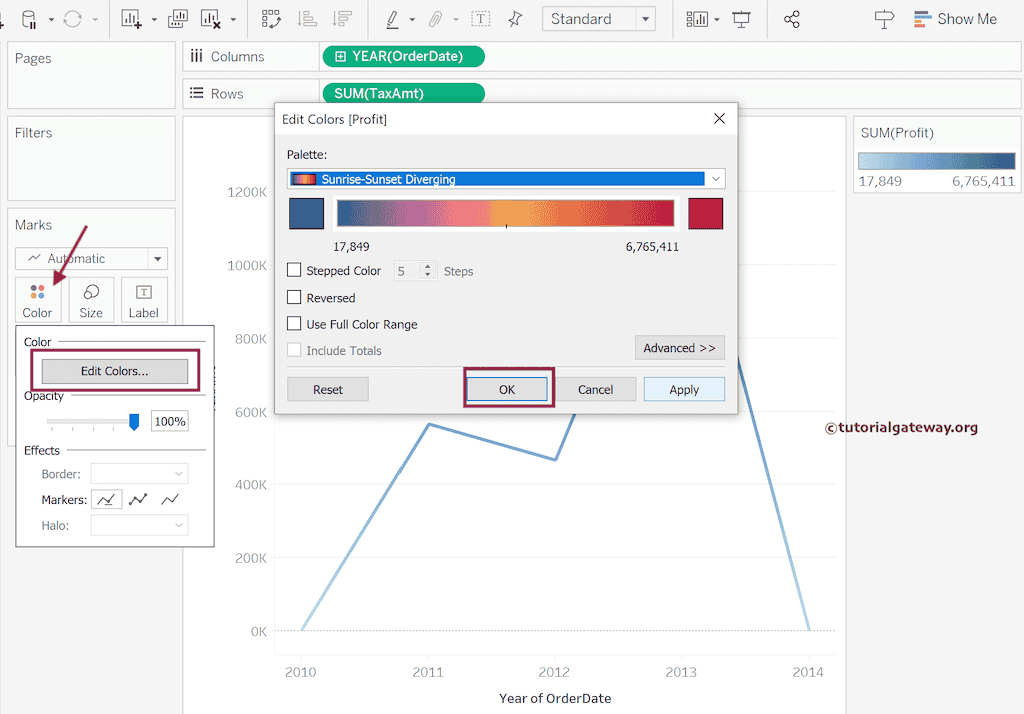Click the Size marks card button
This screenshot has width=1024, height=714.
point(91,300)
